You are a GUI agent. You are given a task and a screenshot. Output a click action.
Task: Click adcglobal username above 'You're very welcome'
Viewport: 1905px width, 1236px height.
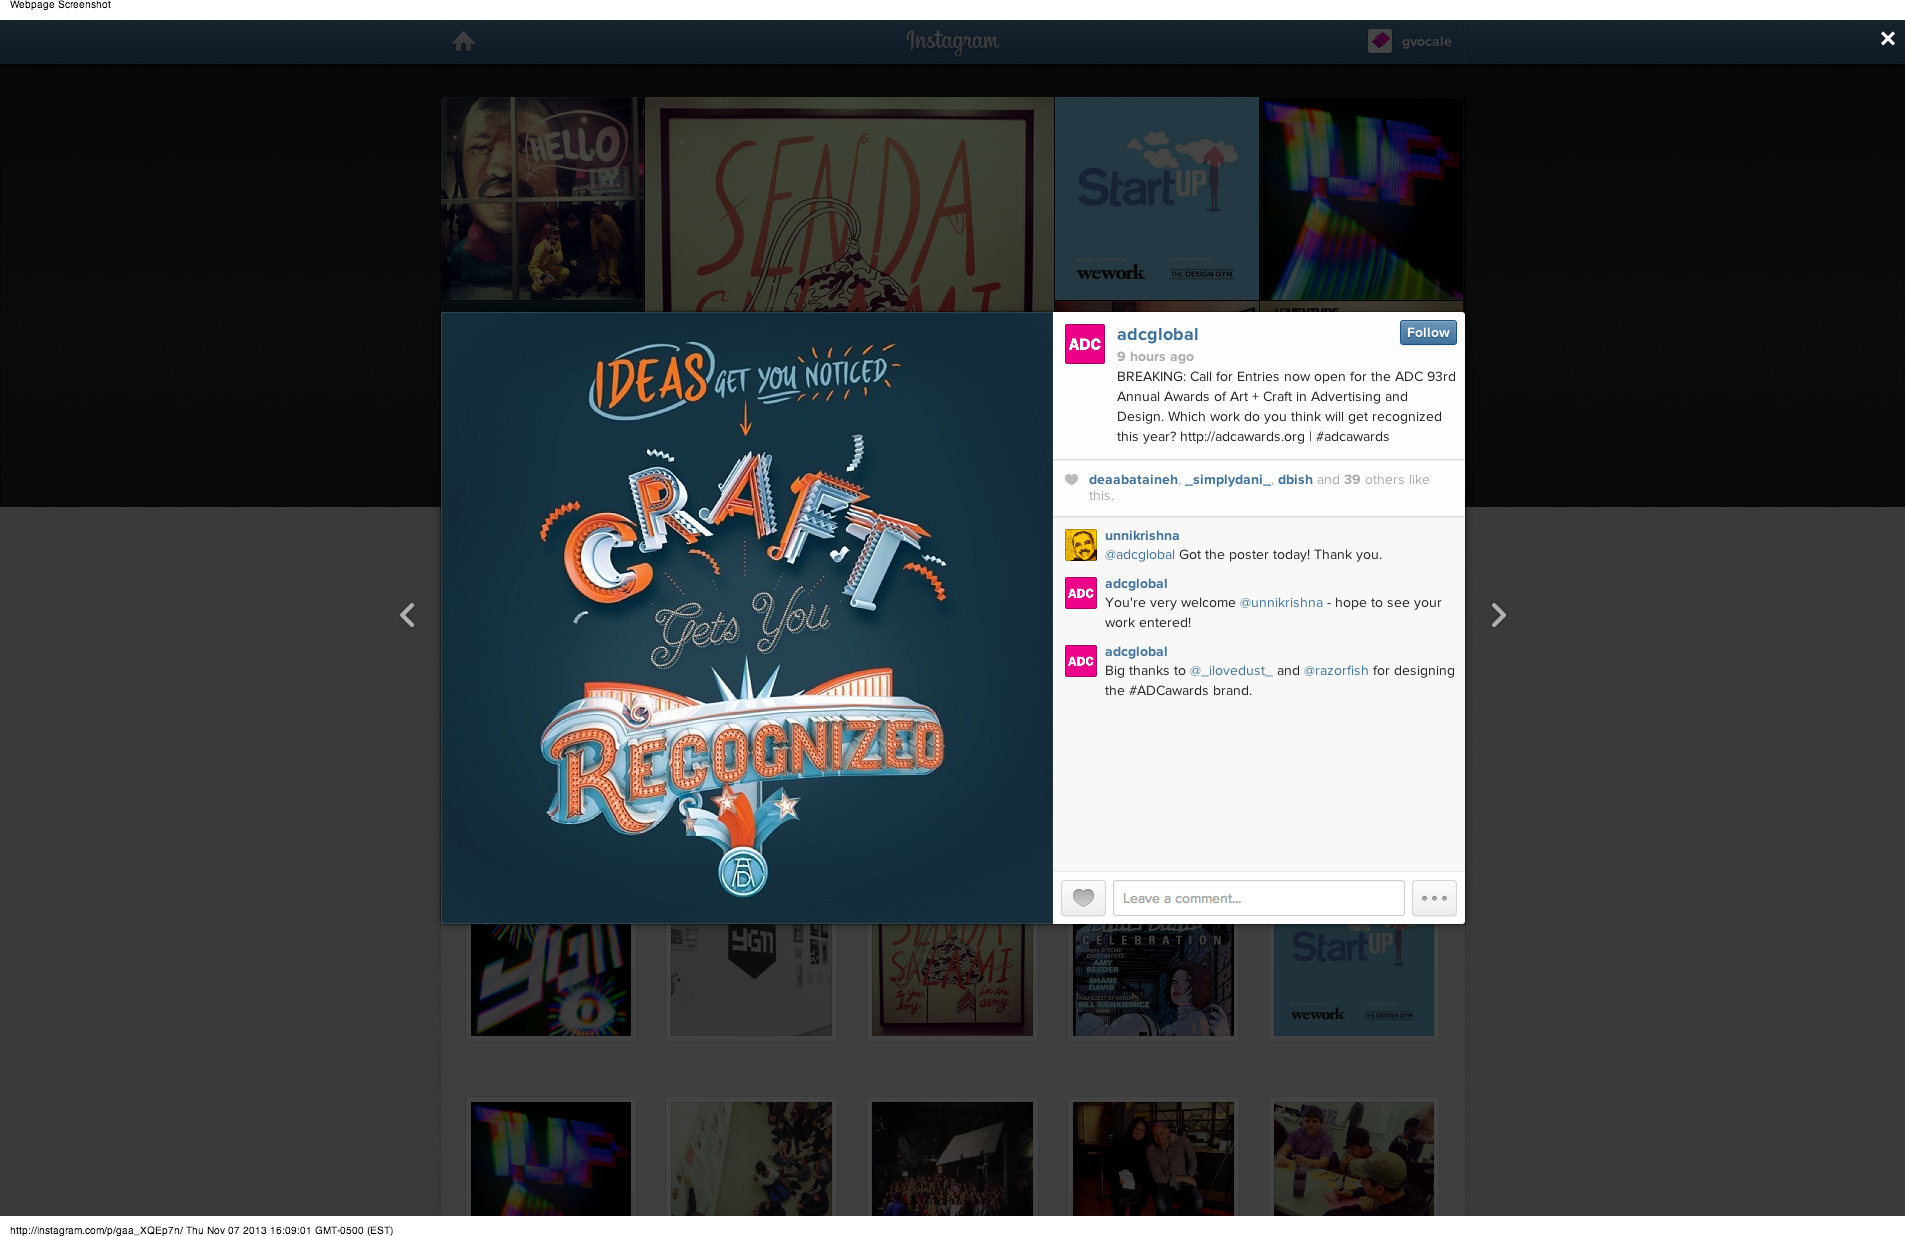coord(1136,584)
